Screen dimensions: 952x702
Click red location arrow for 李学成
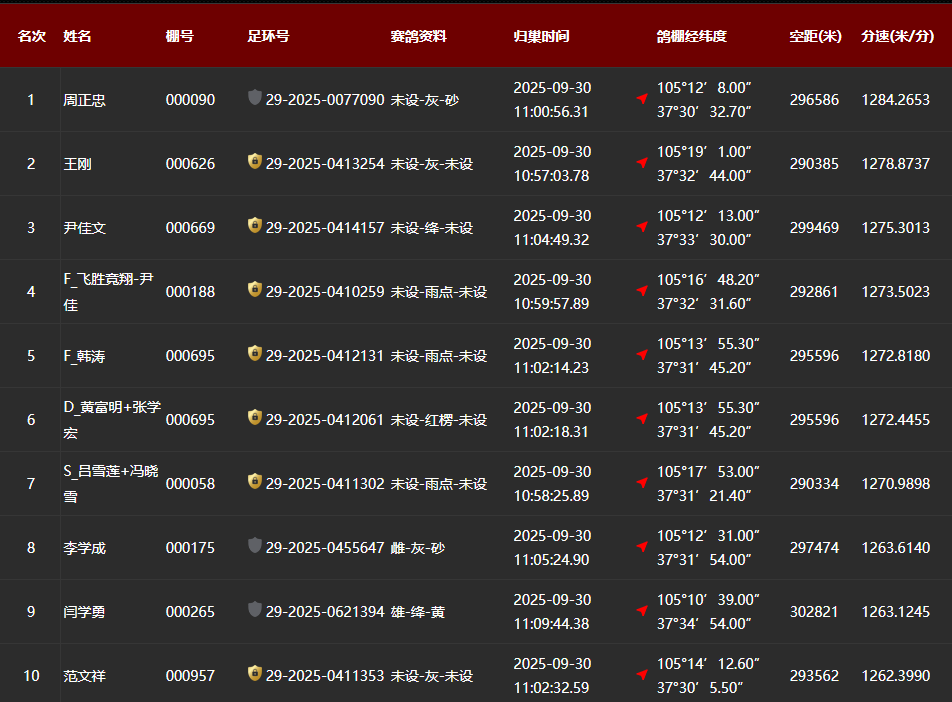(x=642, y=547)
